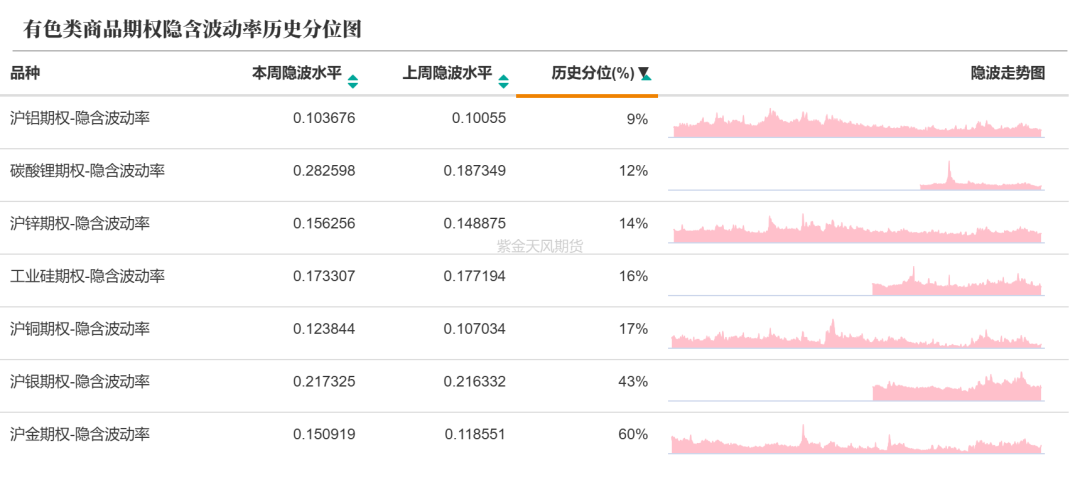Select 工业硅期权-隐含波动率 row name
The height and width of the screenshot is (502, 1080).
(x=87, y=276)
